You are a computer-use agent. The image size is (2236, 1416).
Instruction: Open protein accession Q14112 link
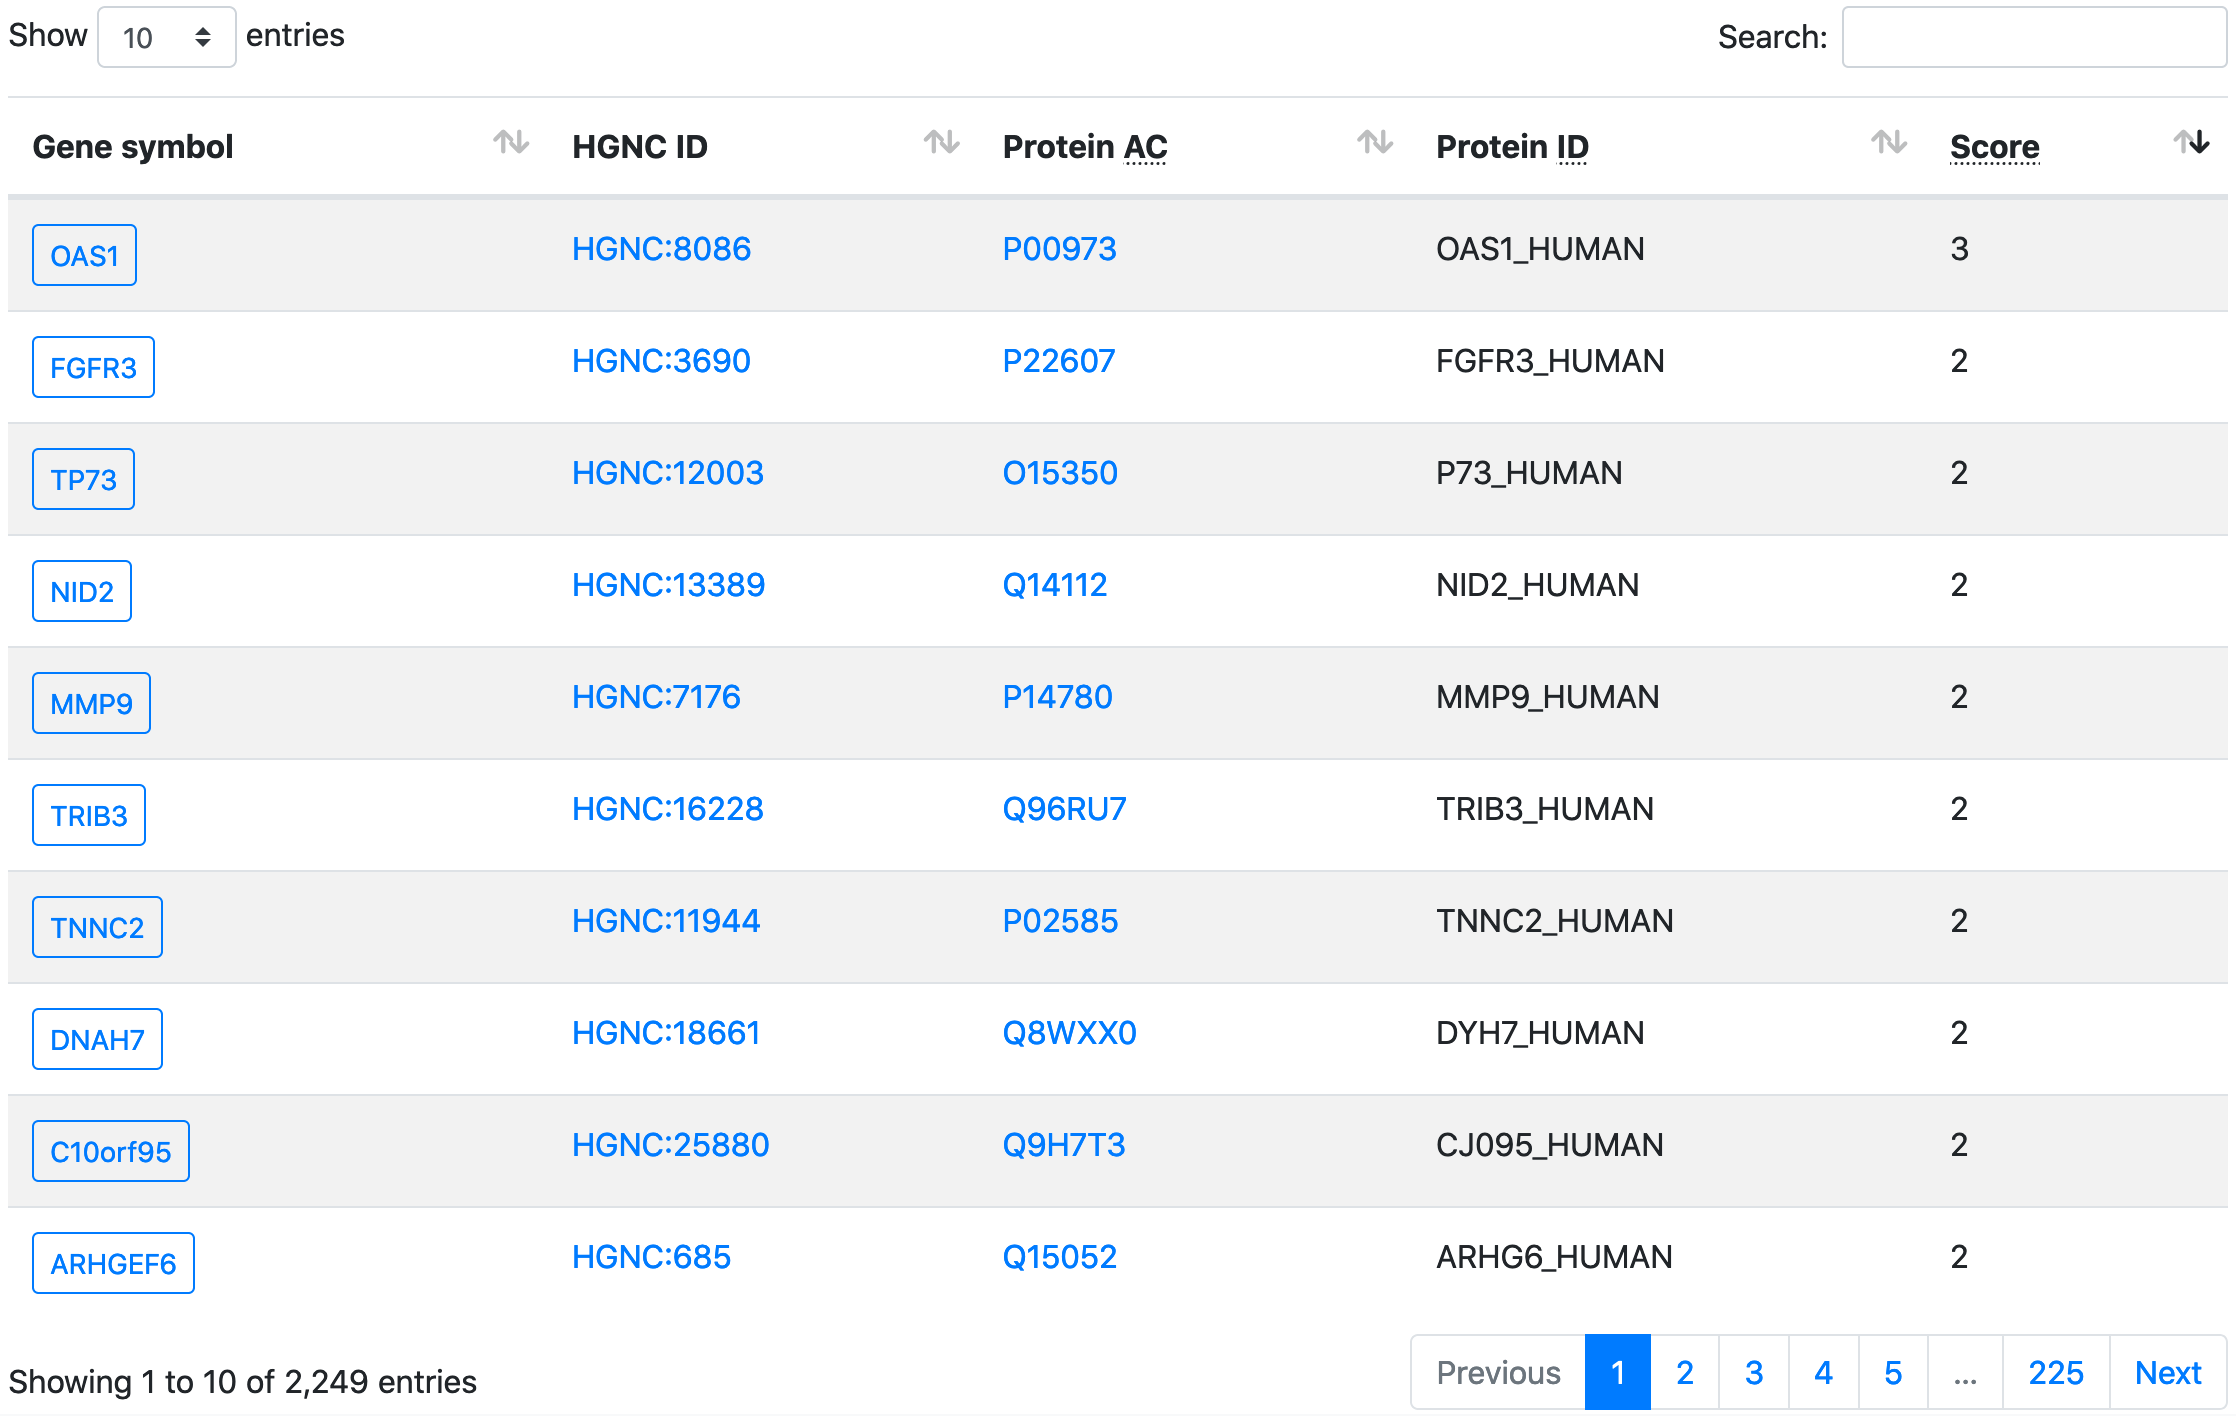[1055, 585]
